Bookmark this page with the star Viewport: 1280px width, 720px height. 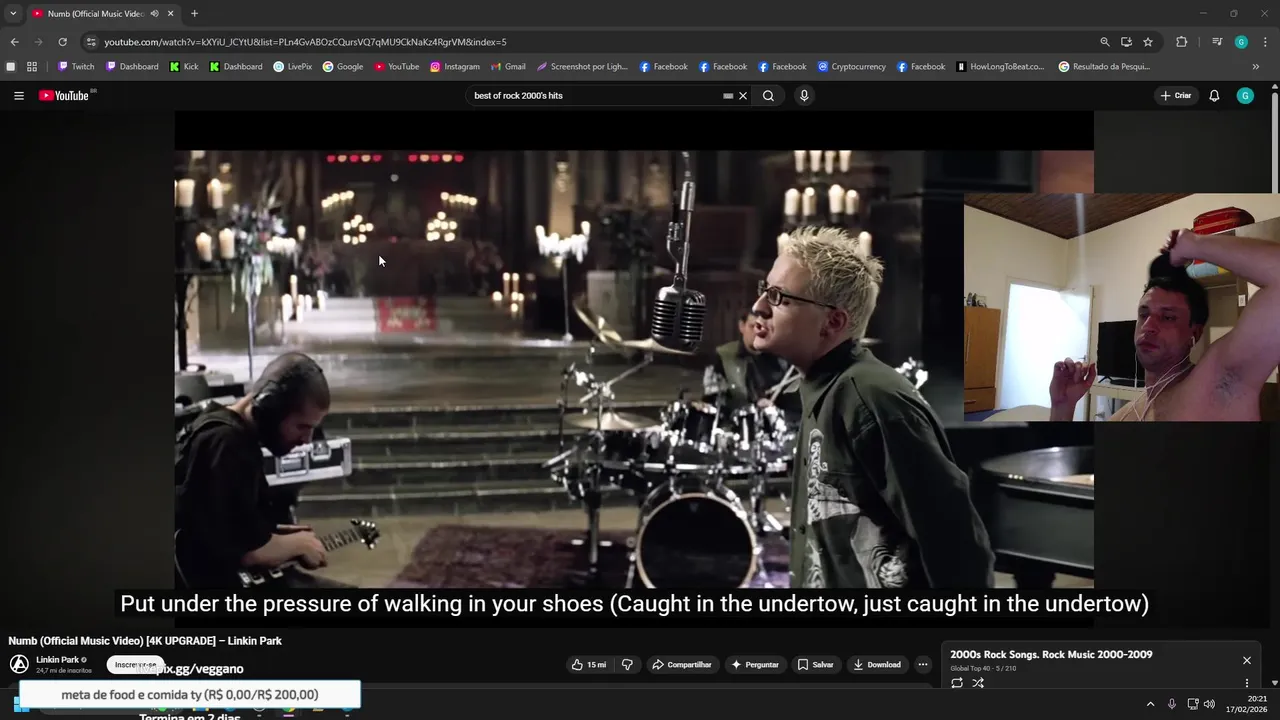click(x=1148, y=42)
